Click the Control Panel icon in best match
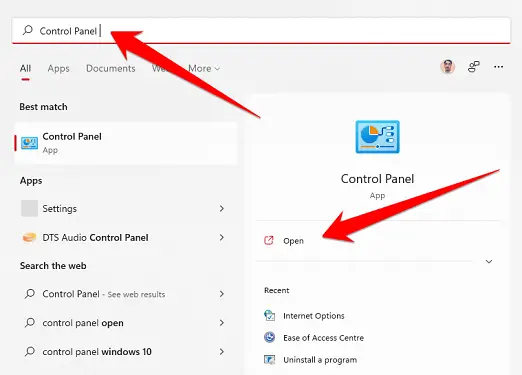This screenshot has width=522, height=375. point(29,143)
